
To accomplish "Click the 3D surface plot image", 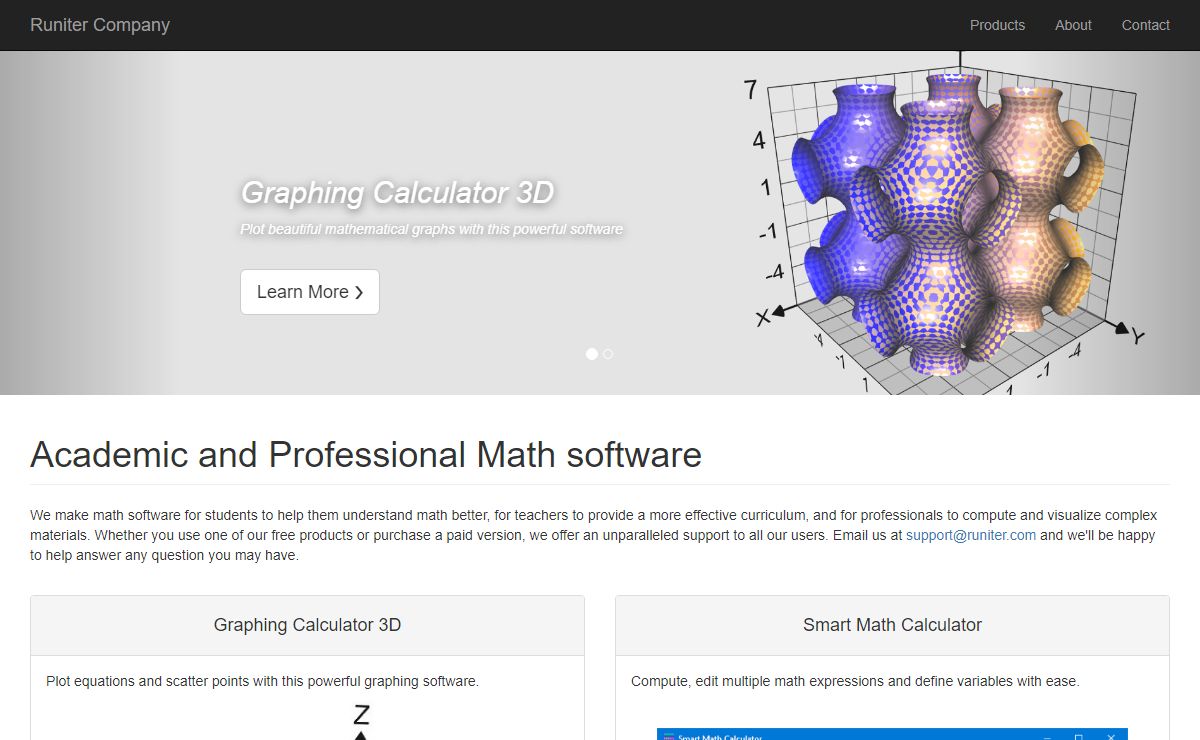I will (945, 225).
